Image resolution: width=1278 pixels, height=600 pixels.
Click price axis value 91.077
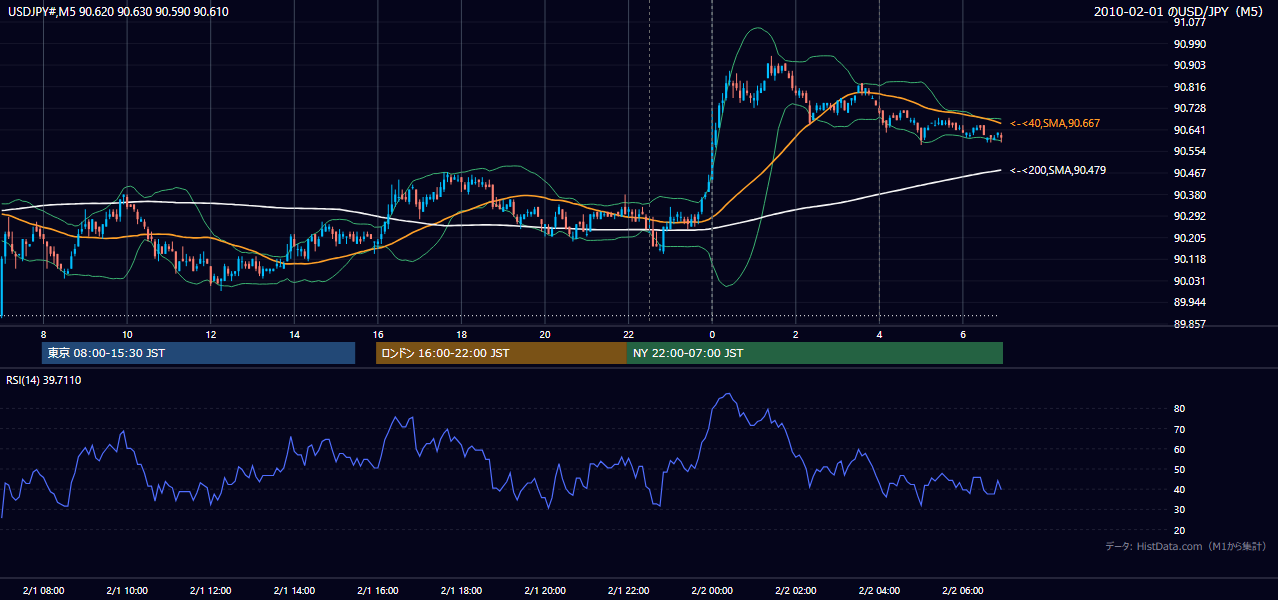coord(1189,22)
